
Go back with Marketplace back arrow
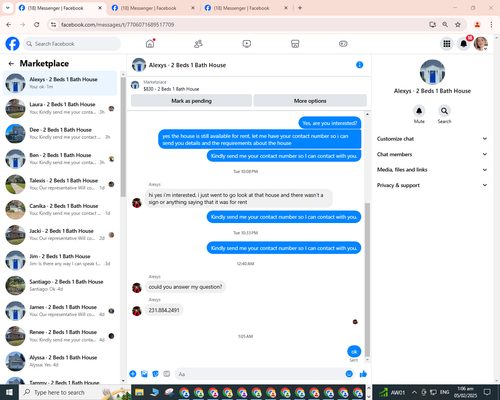click(x=11, y=63)
